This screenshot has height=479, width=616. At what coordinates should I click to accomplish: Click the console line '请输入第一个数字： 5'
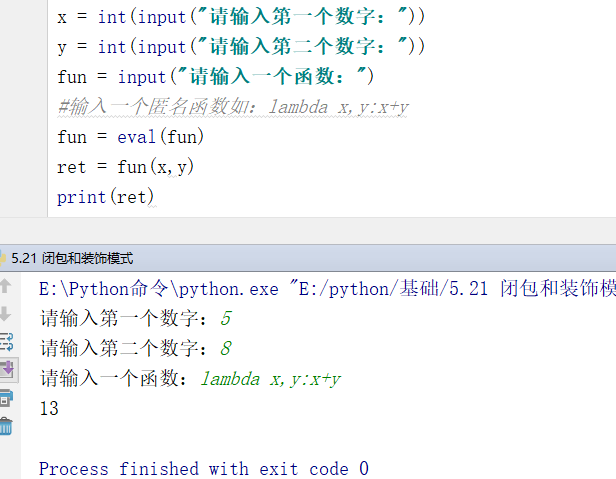136,318
